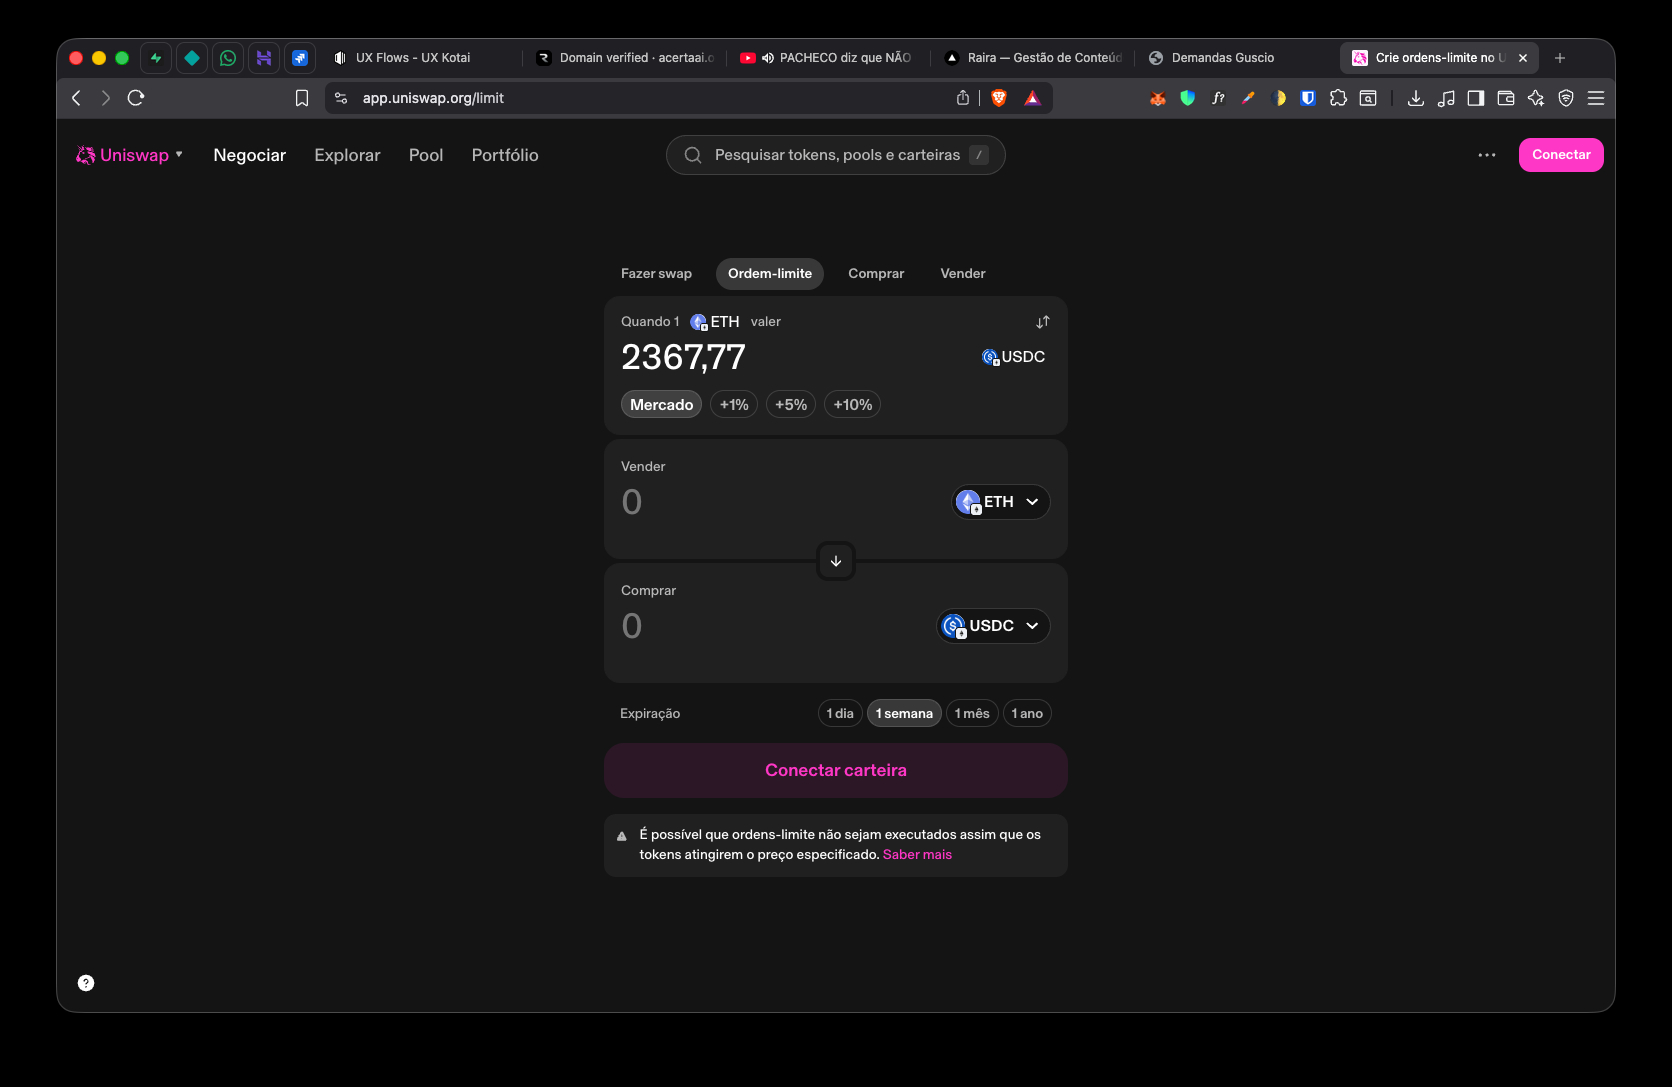The image size is (1672, 1087).
Task: Set expiration to 1 dia
Action: point(840,713)
